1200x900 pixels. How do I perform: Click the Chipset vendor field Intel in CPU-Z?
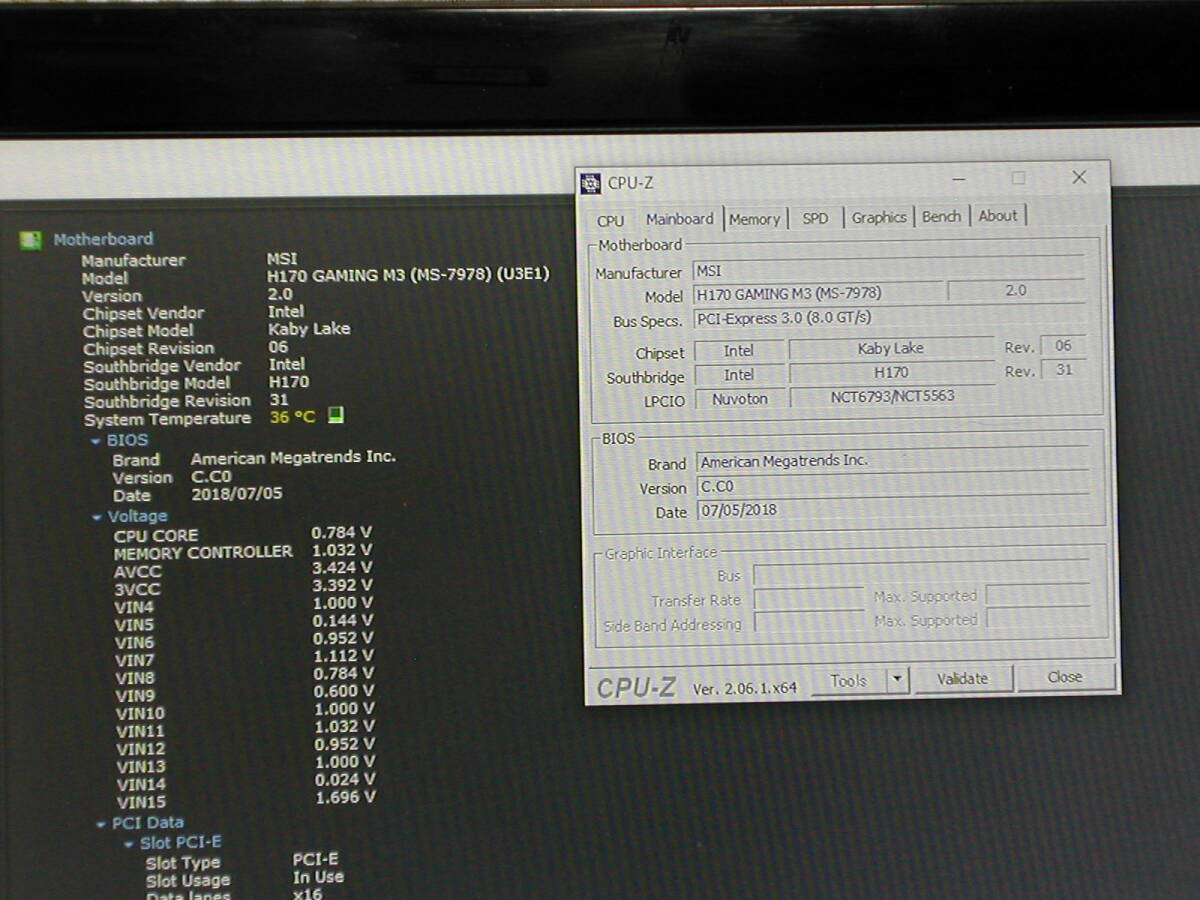point(739,351)
